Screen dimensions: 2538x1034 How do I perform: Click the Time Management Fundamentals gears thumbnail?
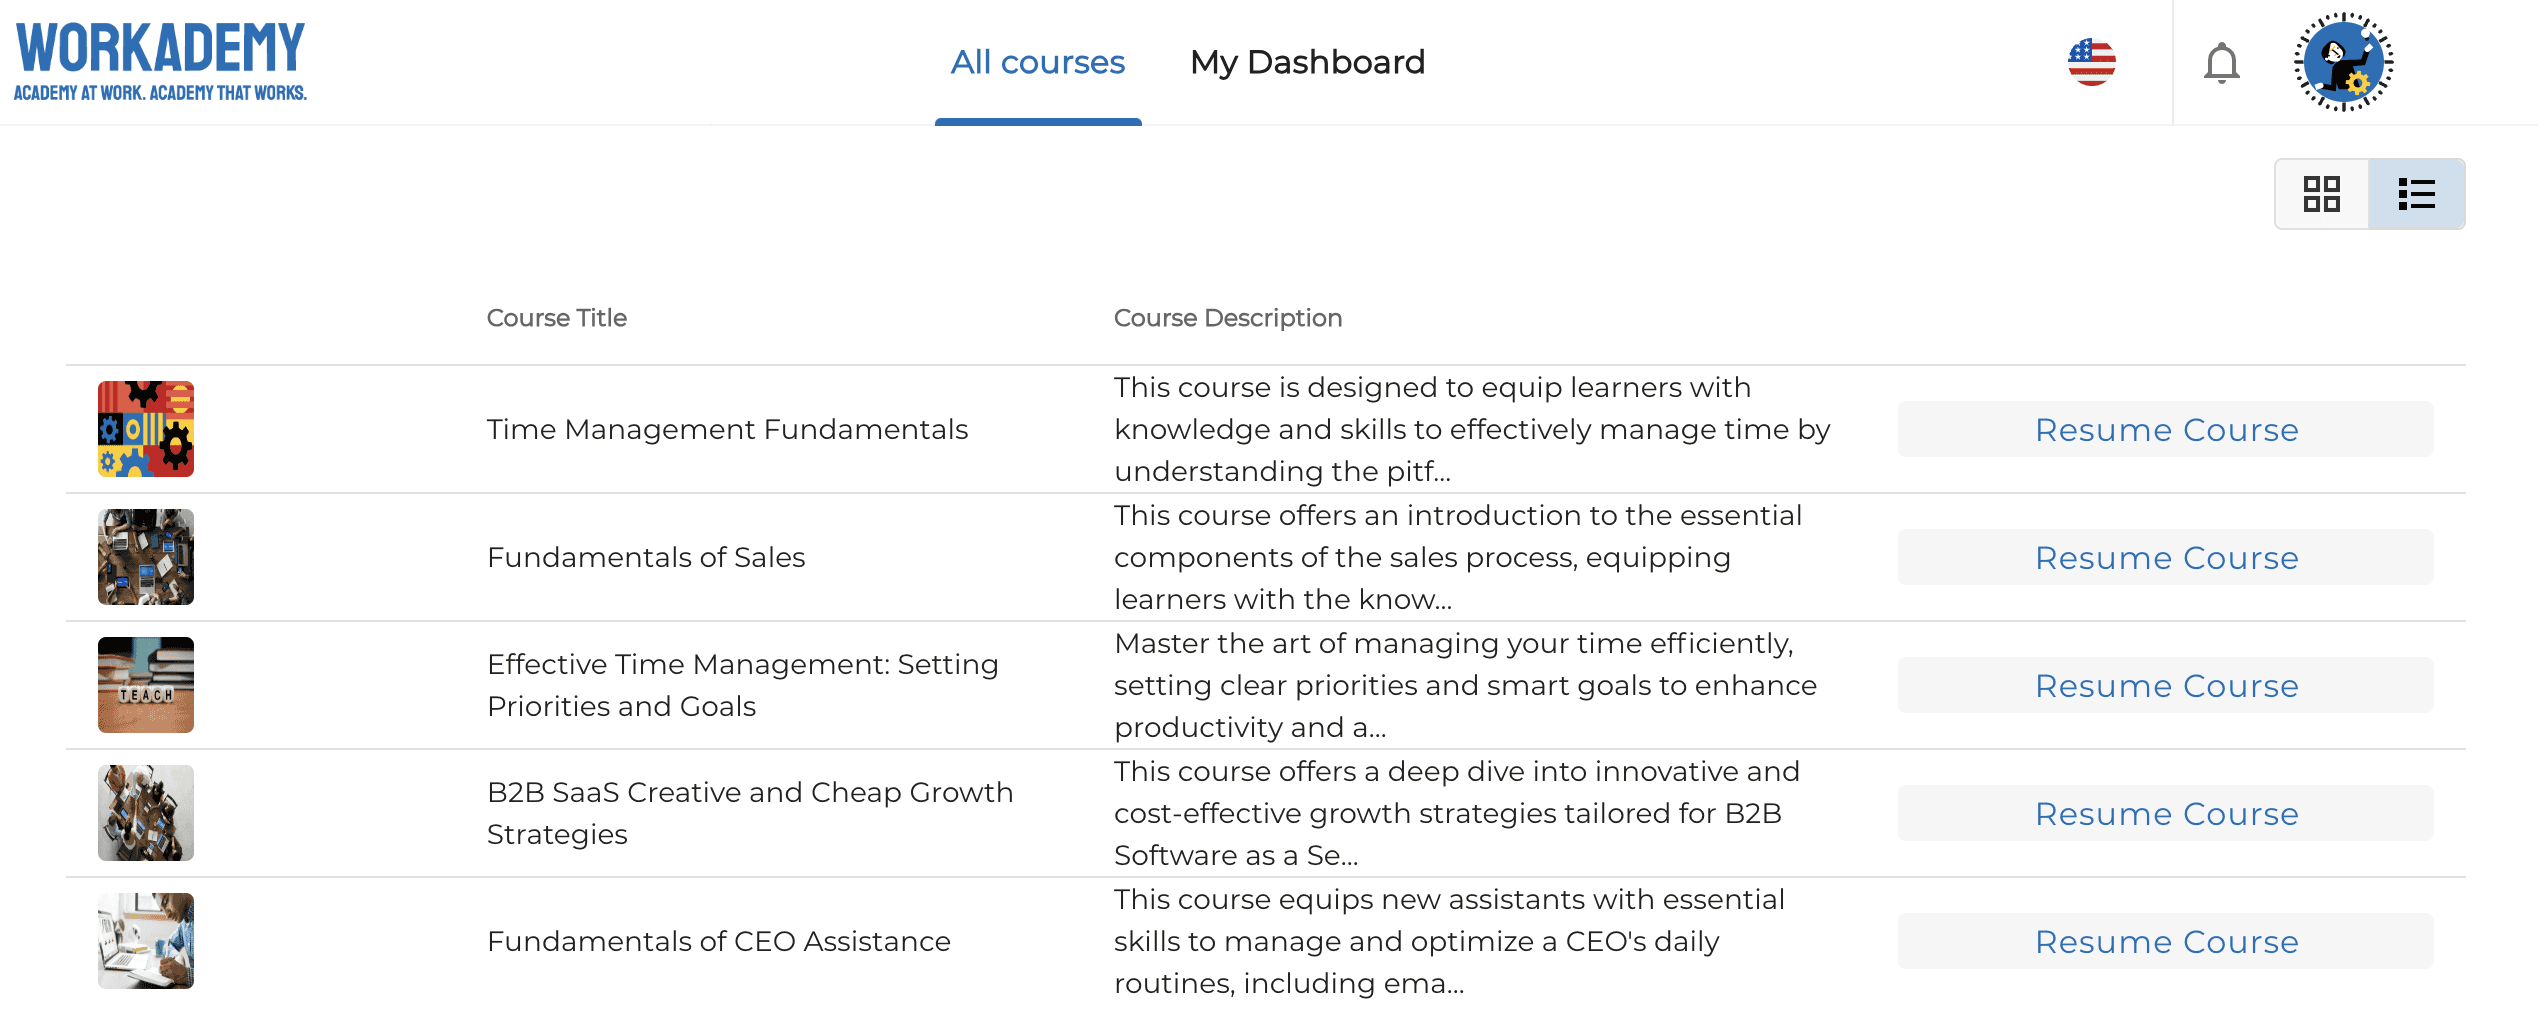coord(146,429)
